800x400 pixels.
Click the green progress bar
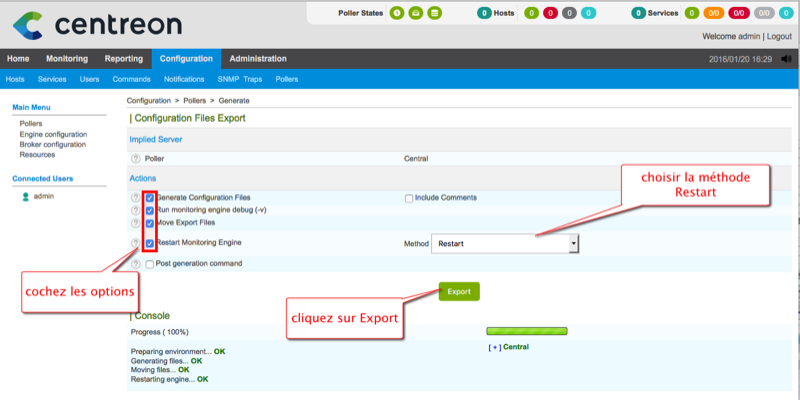[x=526, y=331]
